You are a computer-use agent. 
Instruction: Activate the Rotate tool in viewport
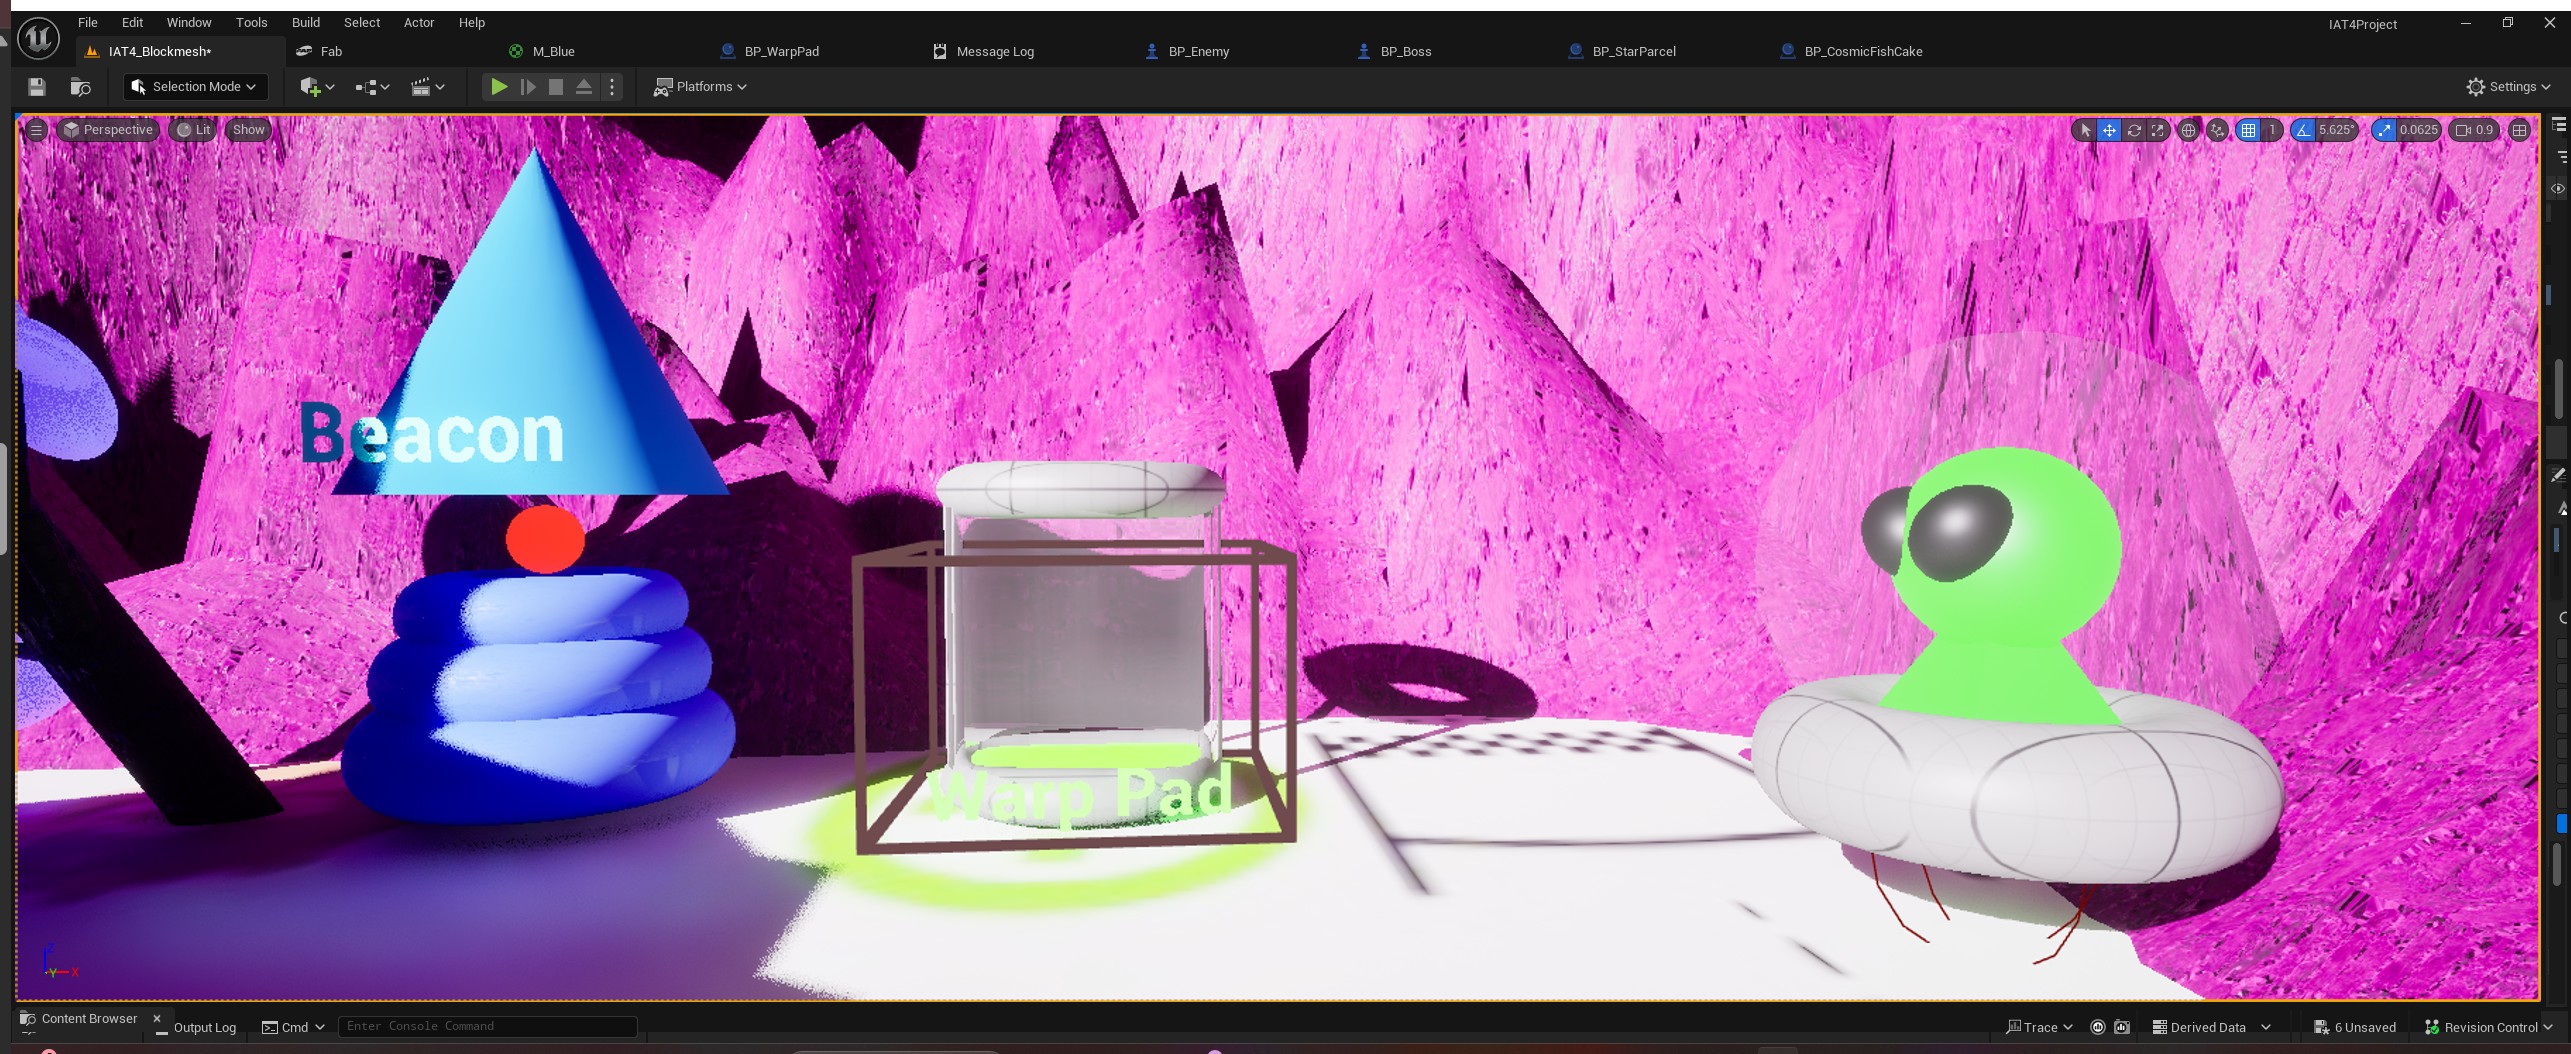pyautogui.click(x=2134, y=130)
